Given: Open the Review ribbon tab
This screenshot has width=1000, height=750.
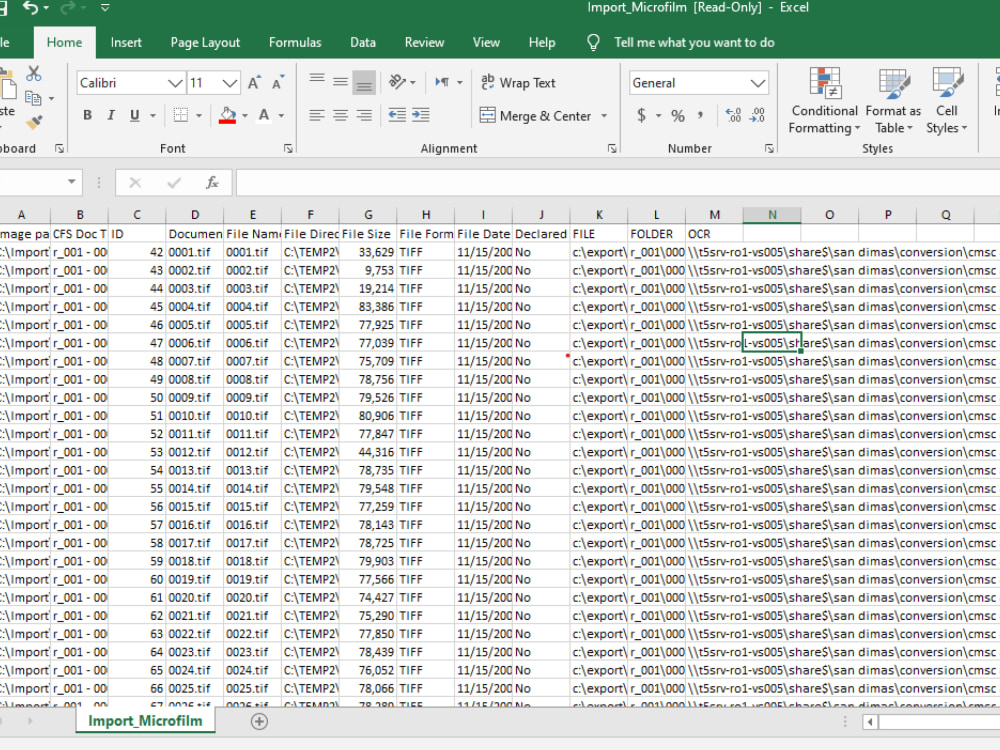Looking at the screenshot, I should 424,42.
